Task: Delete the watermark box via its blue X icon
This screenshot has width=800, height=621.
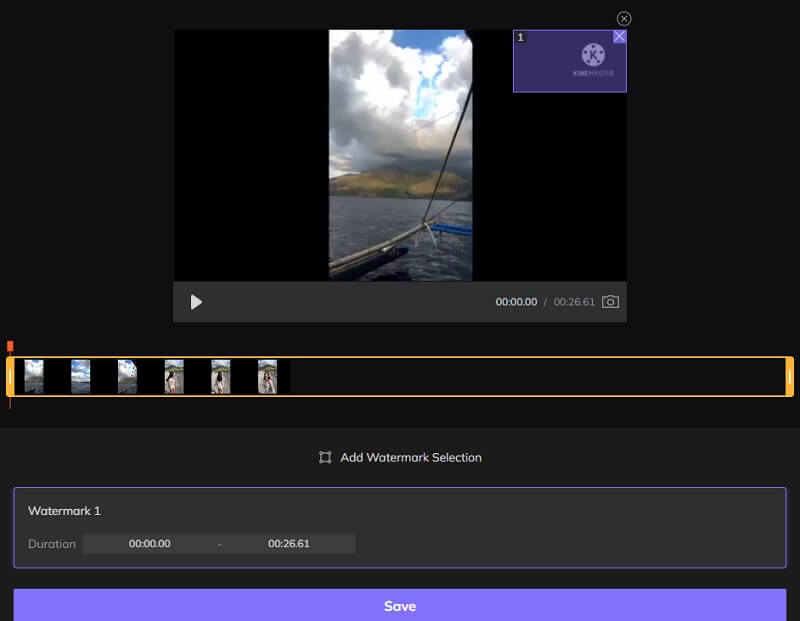Action: pyautogui.click(x=620, y=36)
